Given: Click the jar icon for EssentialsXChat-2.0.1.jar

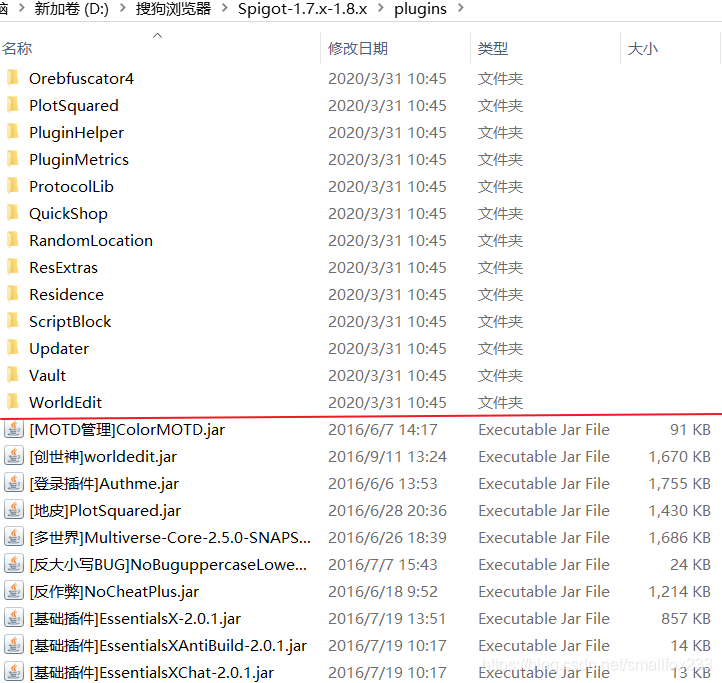Looking at the screenshot, I should [x=14, y=672].
